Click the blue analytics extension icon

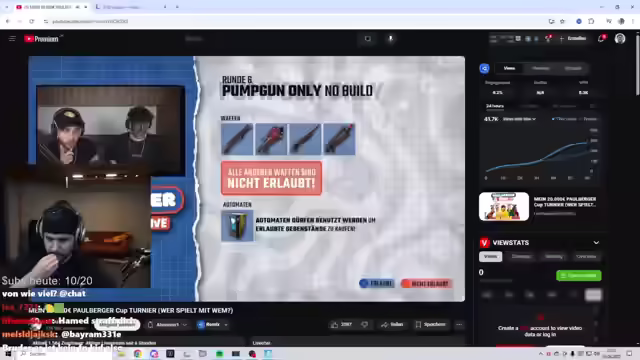tap(484, 69)
